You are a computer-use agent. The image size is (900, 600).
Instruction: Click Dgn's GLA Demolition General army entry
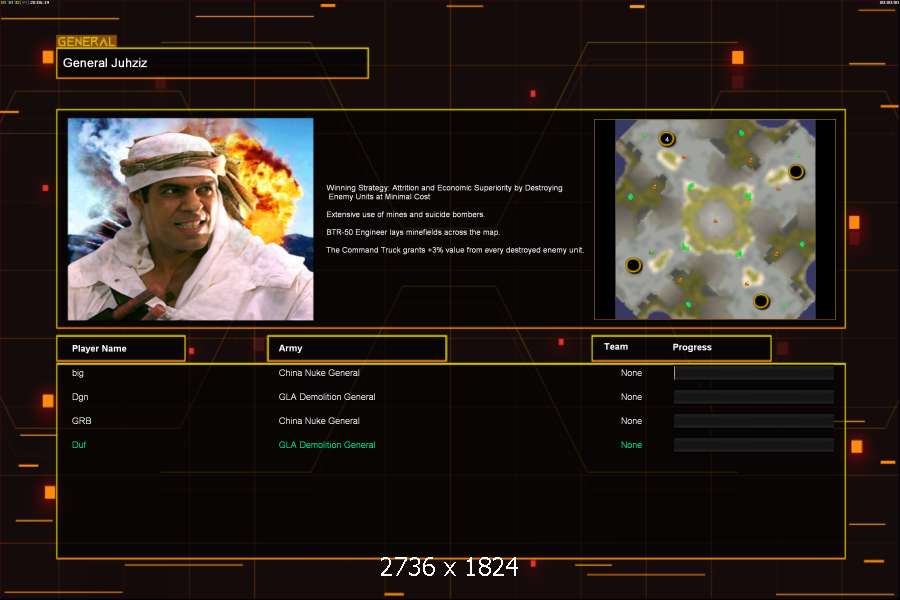327,397
